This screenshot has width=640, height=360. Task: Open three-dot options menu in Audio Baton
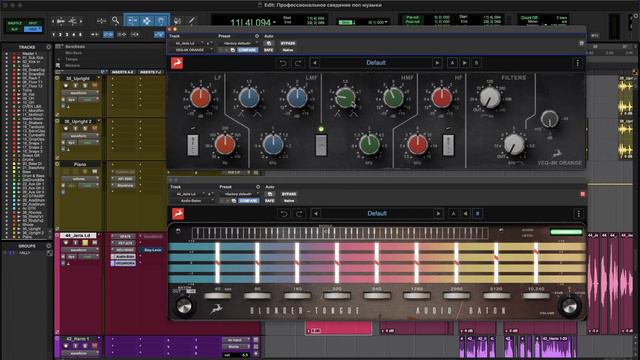pyautogui.click(x=578, y=214)
